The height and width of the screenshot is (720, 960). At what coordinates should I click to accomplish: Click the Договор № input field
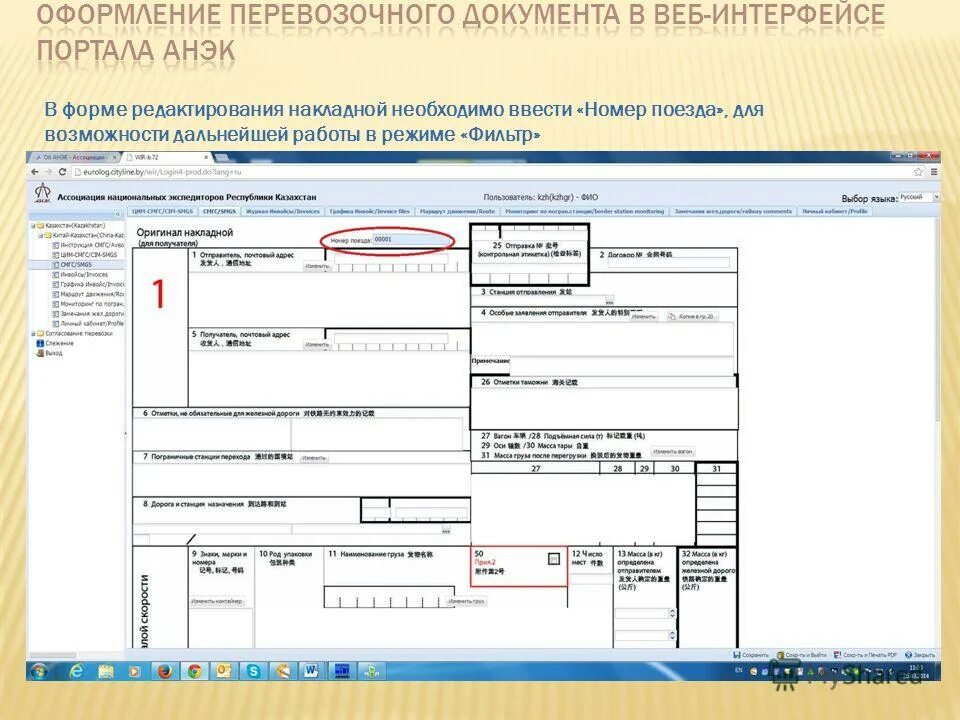(x=668, y=263)
